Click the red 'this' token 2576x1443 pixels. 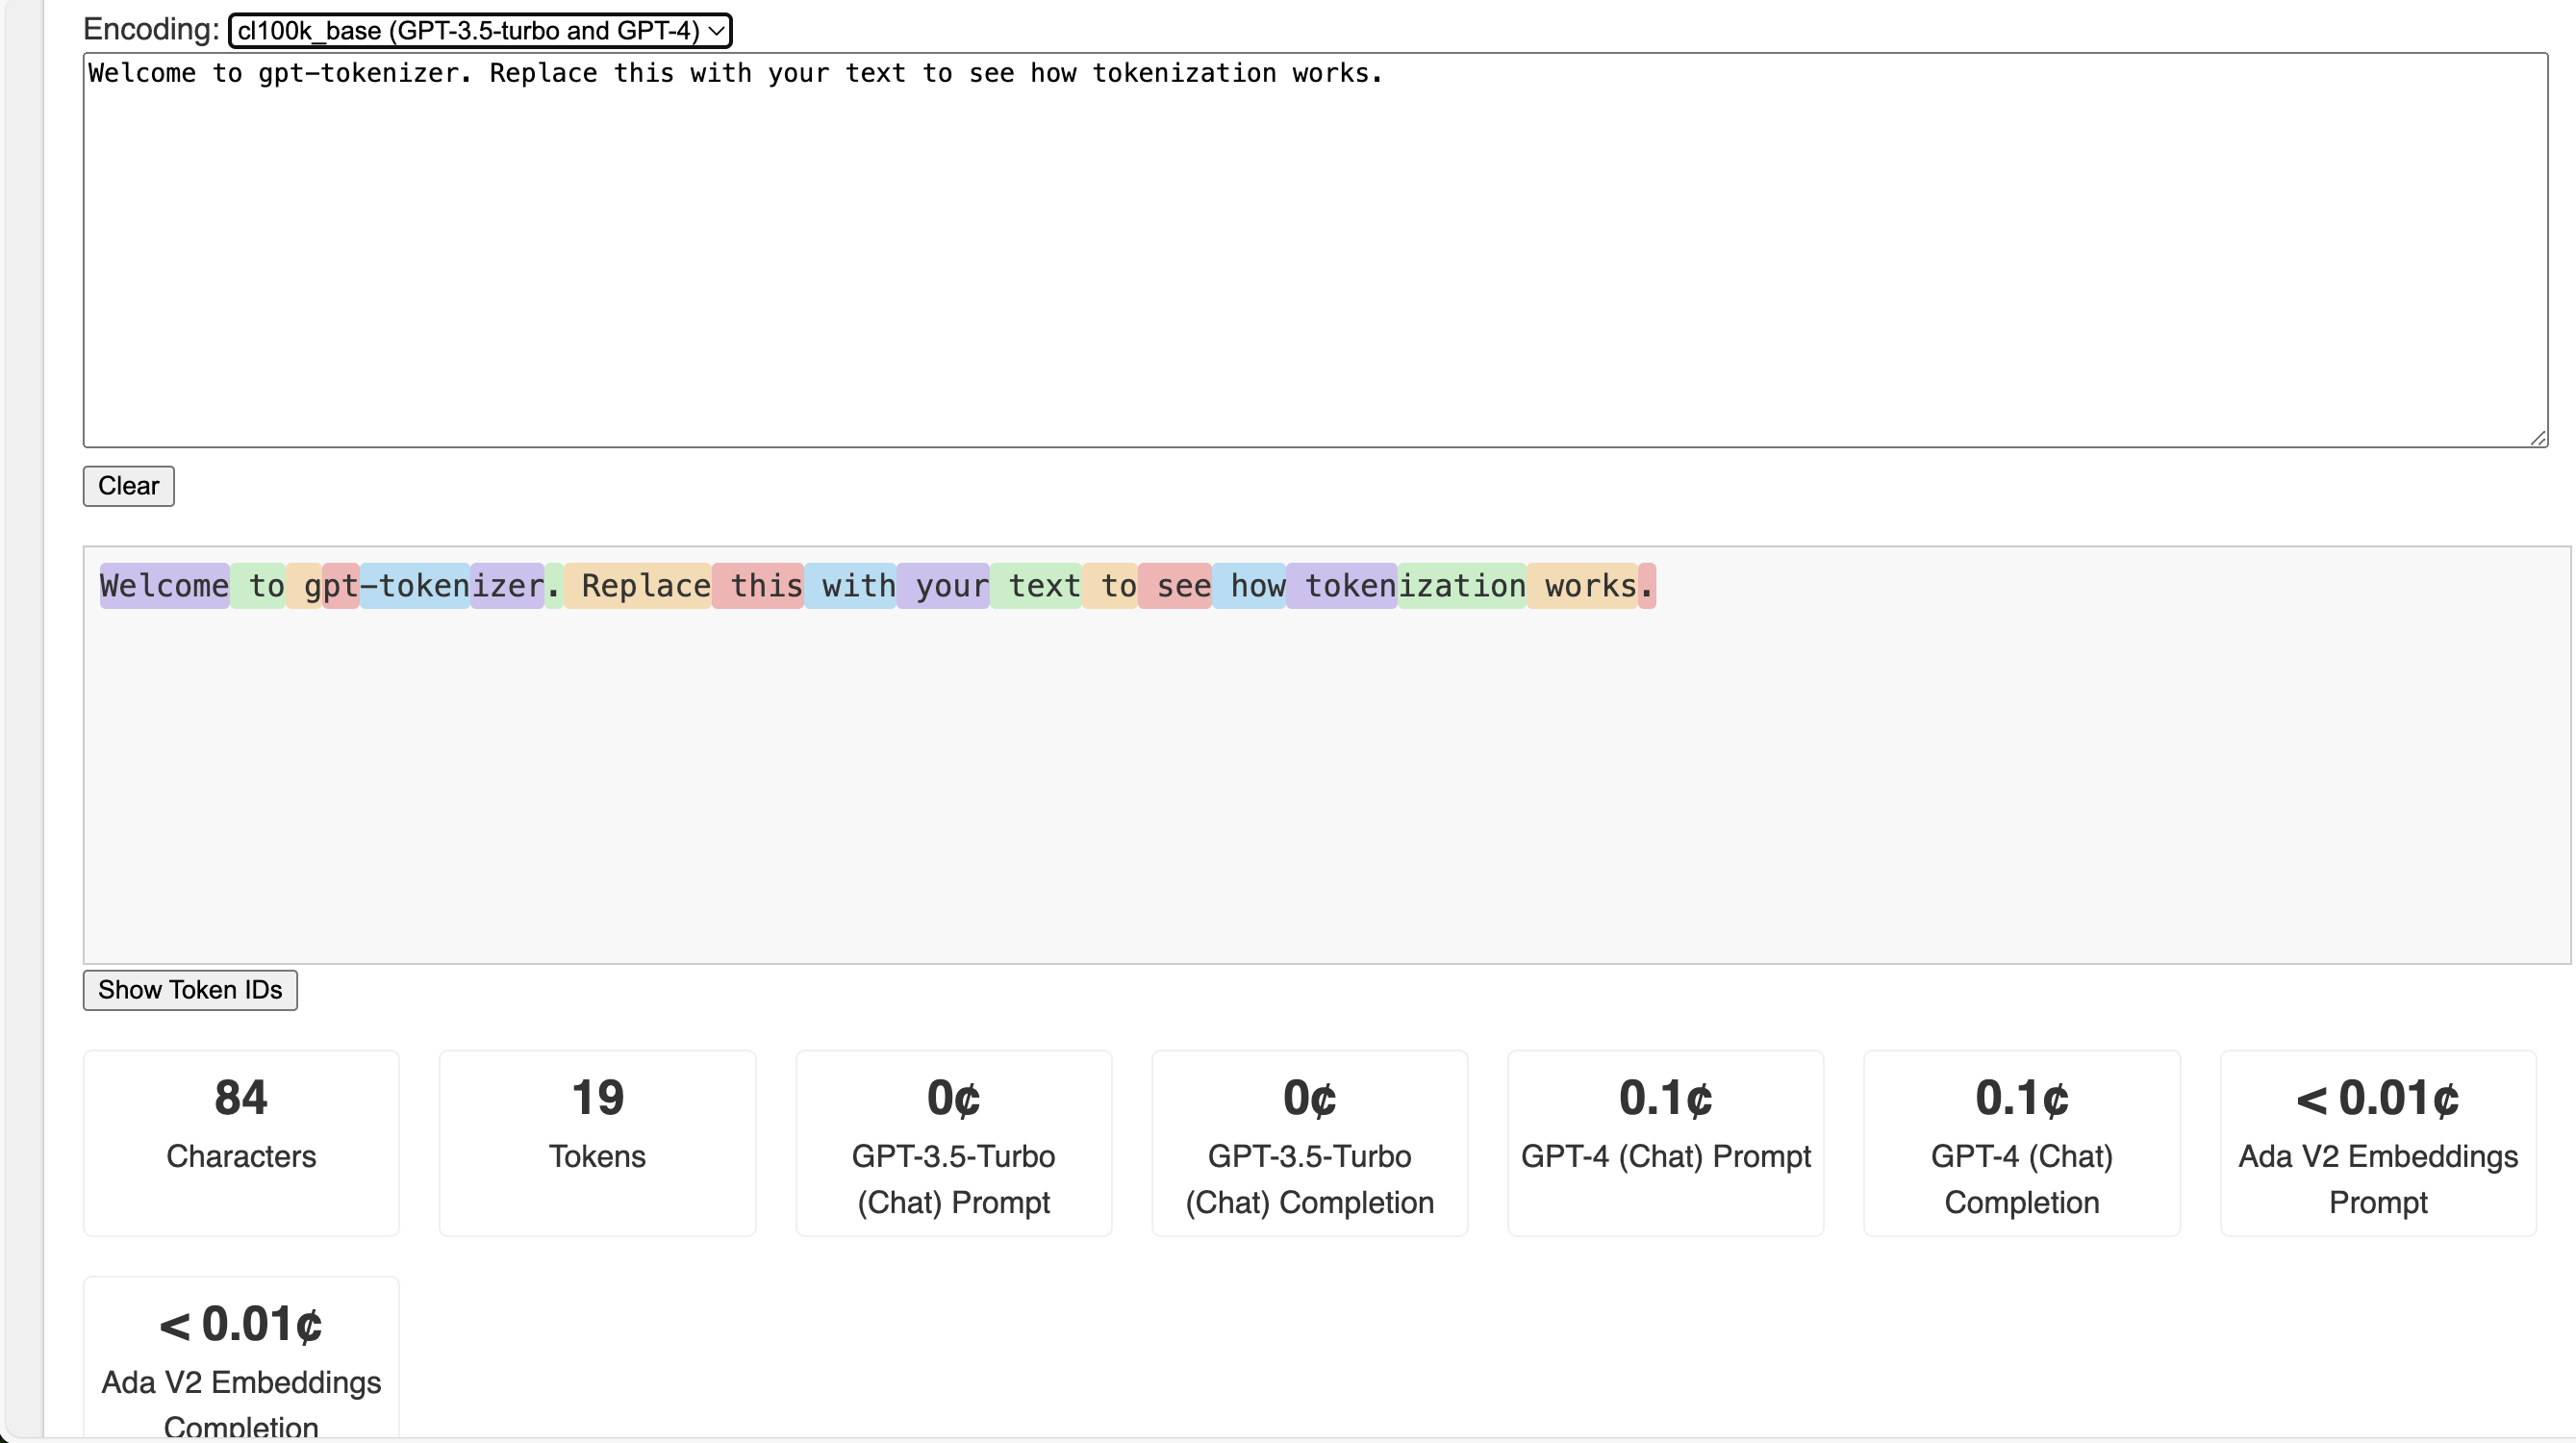[758, 586]
